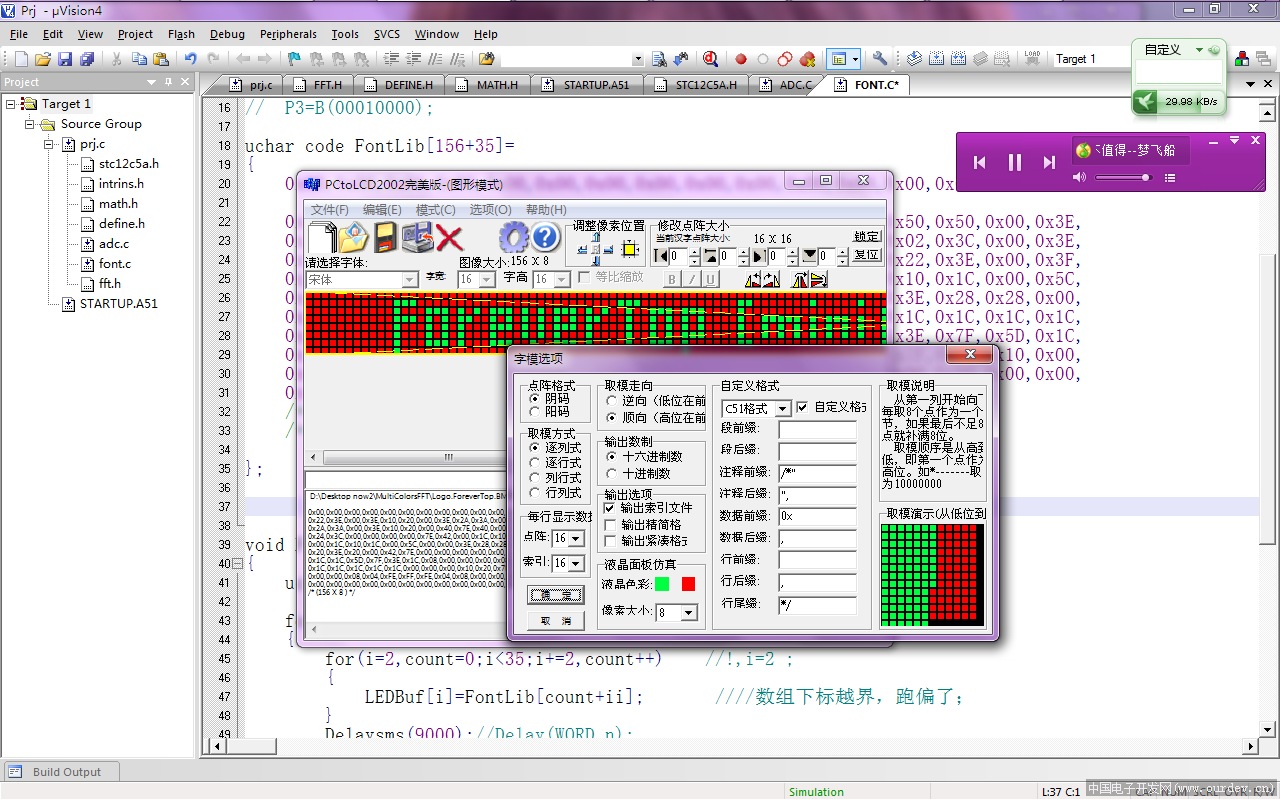
Task: Pause the music player playback
Action: coord(1014,162)
